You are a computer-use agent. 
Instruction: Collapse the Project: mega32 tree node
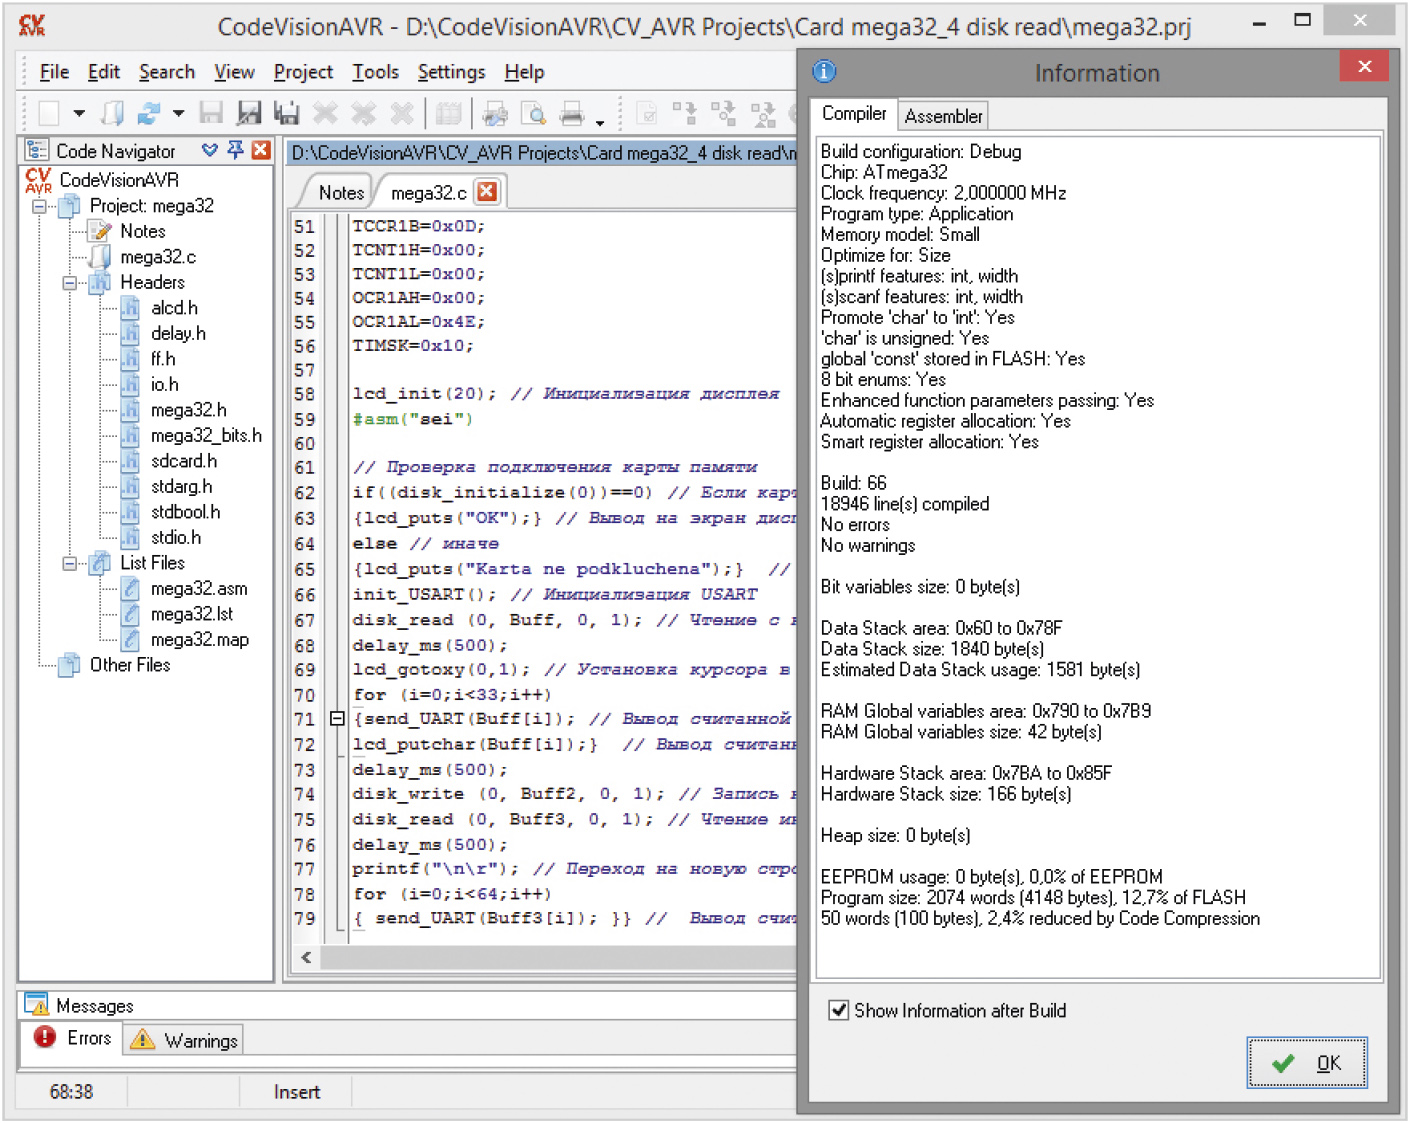39,206
